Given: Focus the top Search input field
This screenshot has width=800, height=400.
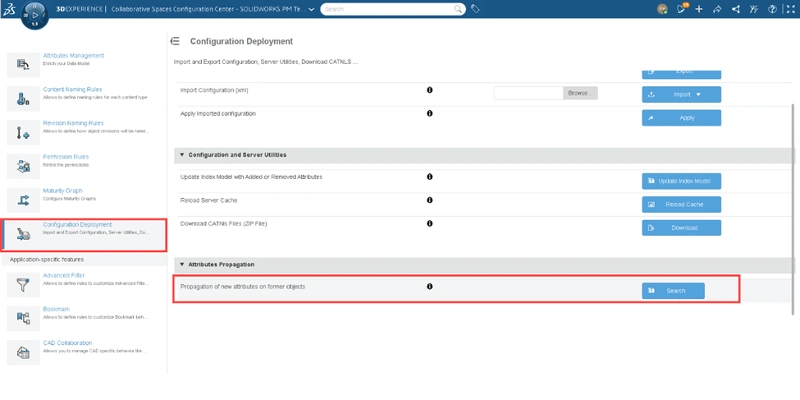Looking at the screenshot, I should 388,9.
